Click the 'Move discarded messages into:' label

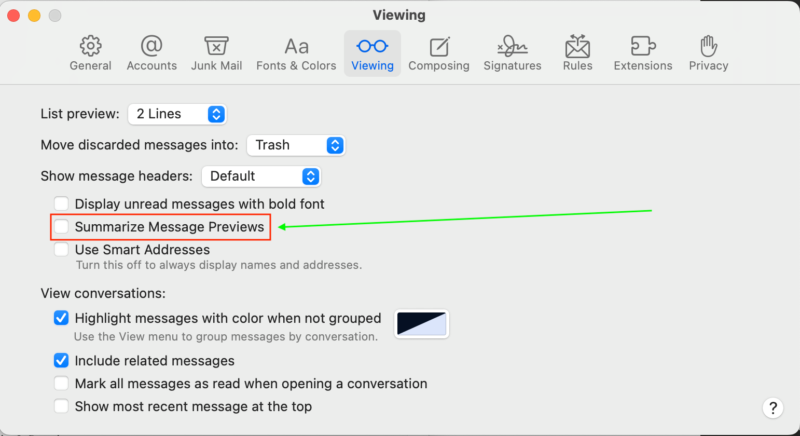point(139,145)
